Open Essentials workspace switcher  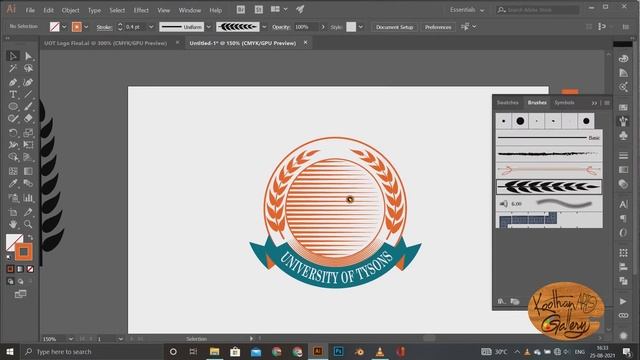point(467,10)
